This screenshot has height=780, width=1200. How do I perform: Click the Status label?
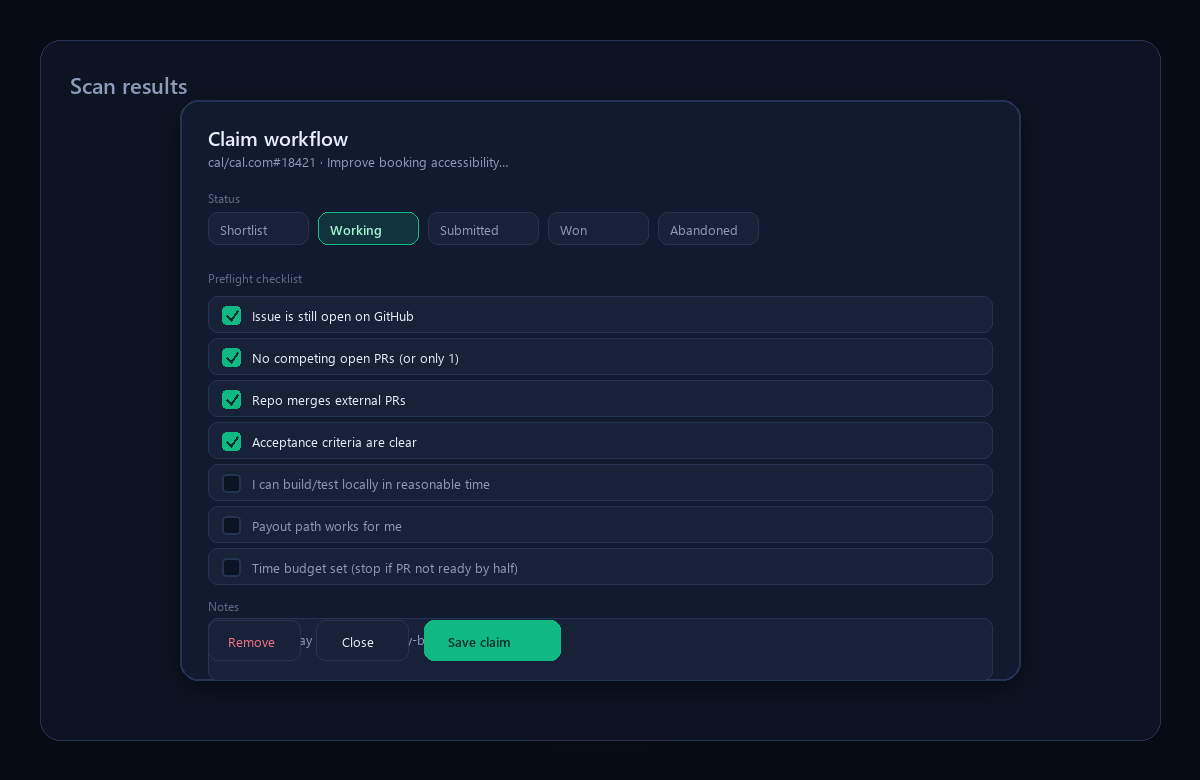[224, 199]
